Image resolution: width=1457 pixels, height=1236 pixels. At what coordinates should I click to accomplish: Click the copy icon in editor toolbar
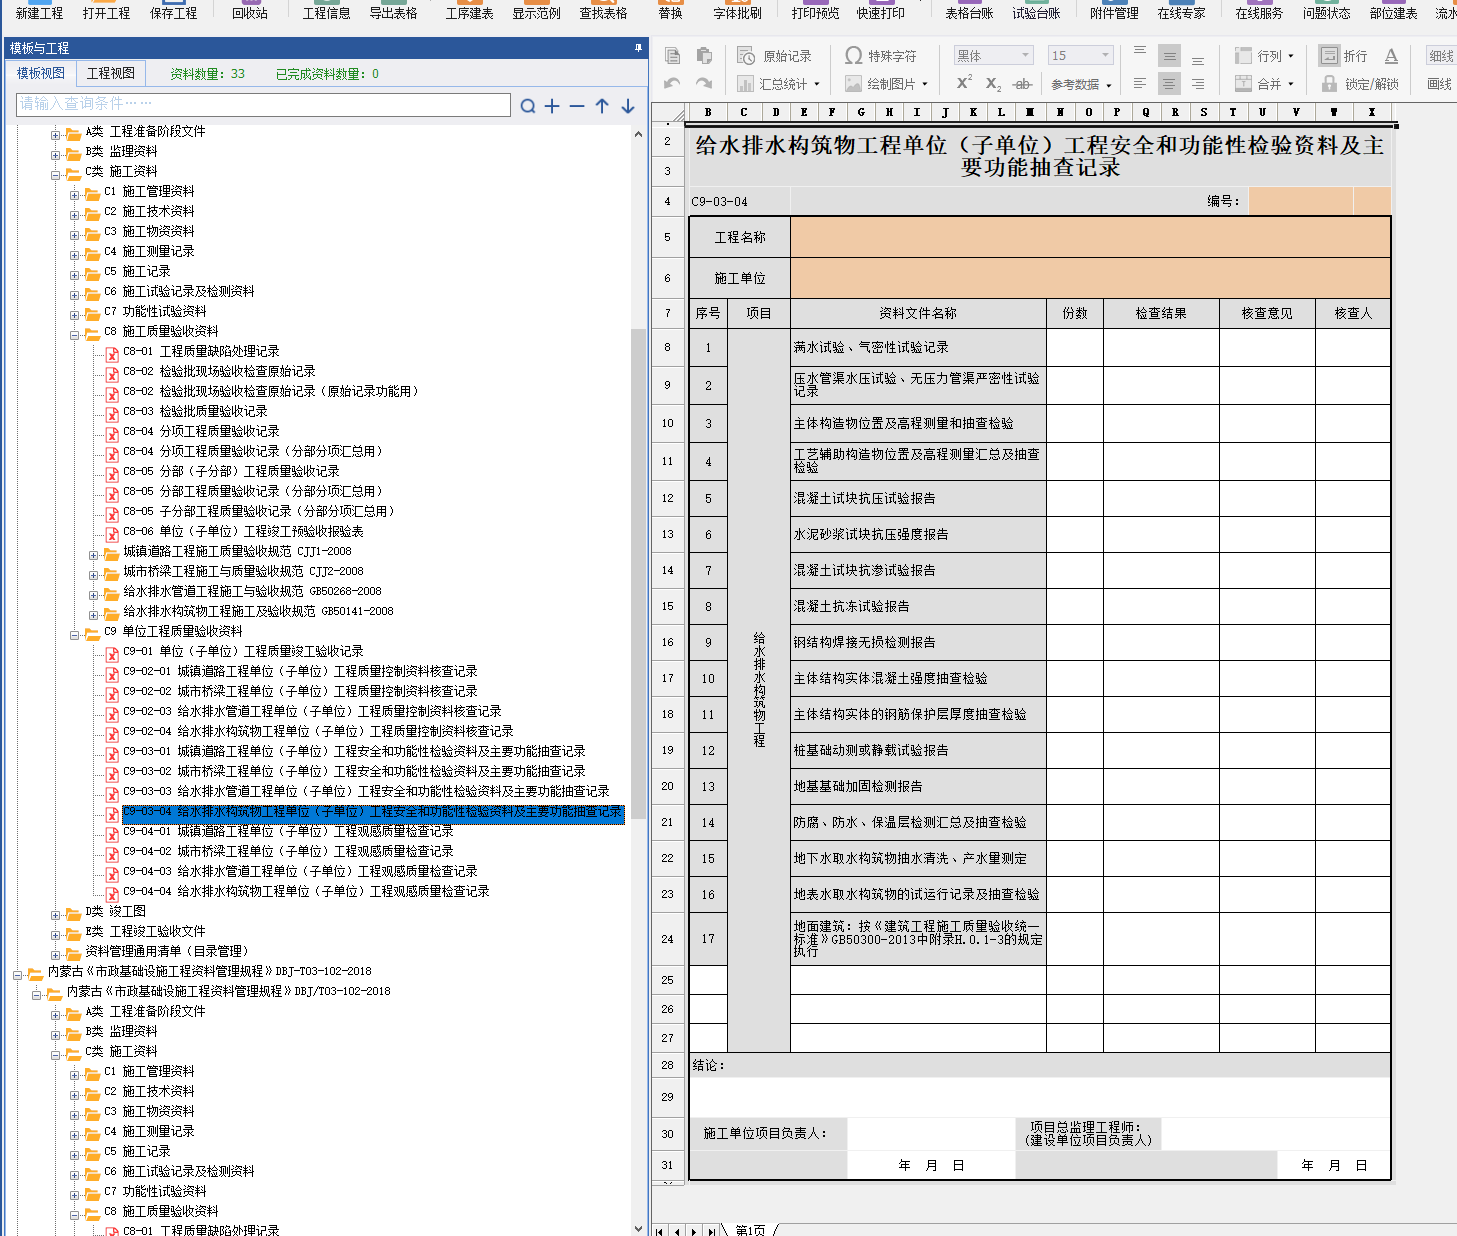(x=673, y=56)
